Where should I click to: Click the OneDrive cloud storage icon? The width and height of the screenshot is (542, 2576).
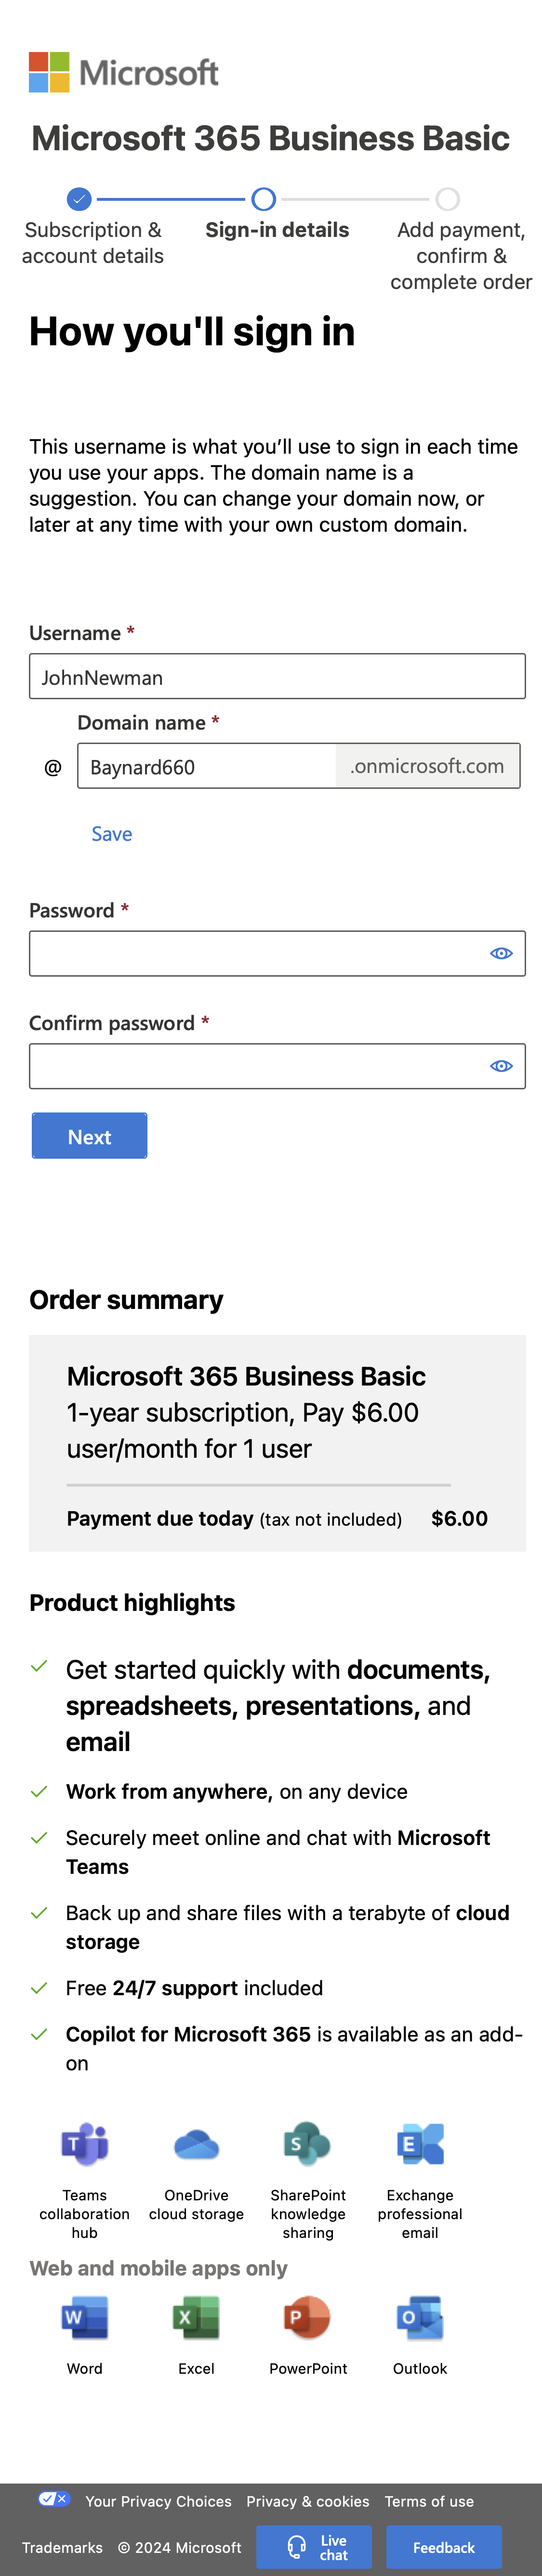pos(196,2145)
